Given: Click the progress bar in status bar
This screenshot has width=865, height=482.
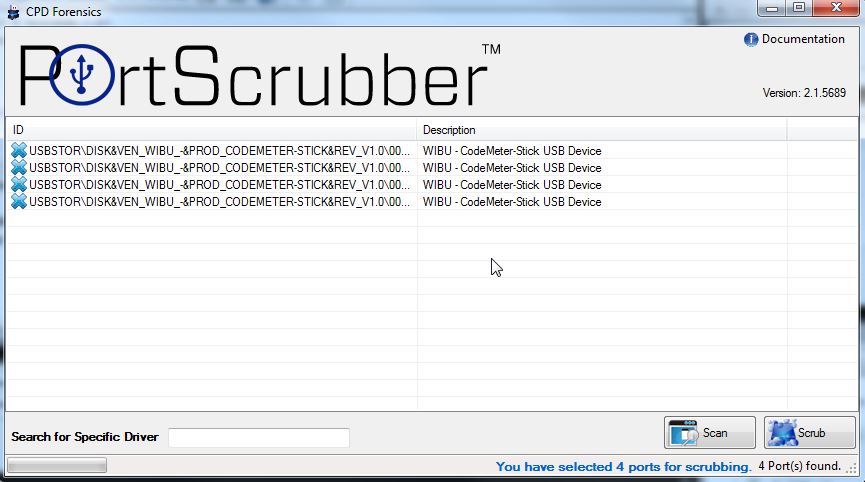Looking at the screenshot, I should (x=57, y=466).
